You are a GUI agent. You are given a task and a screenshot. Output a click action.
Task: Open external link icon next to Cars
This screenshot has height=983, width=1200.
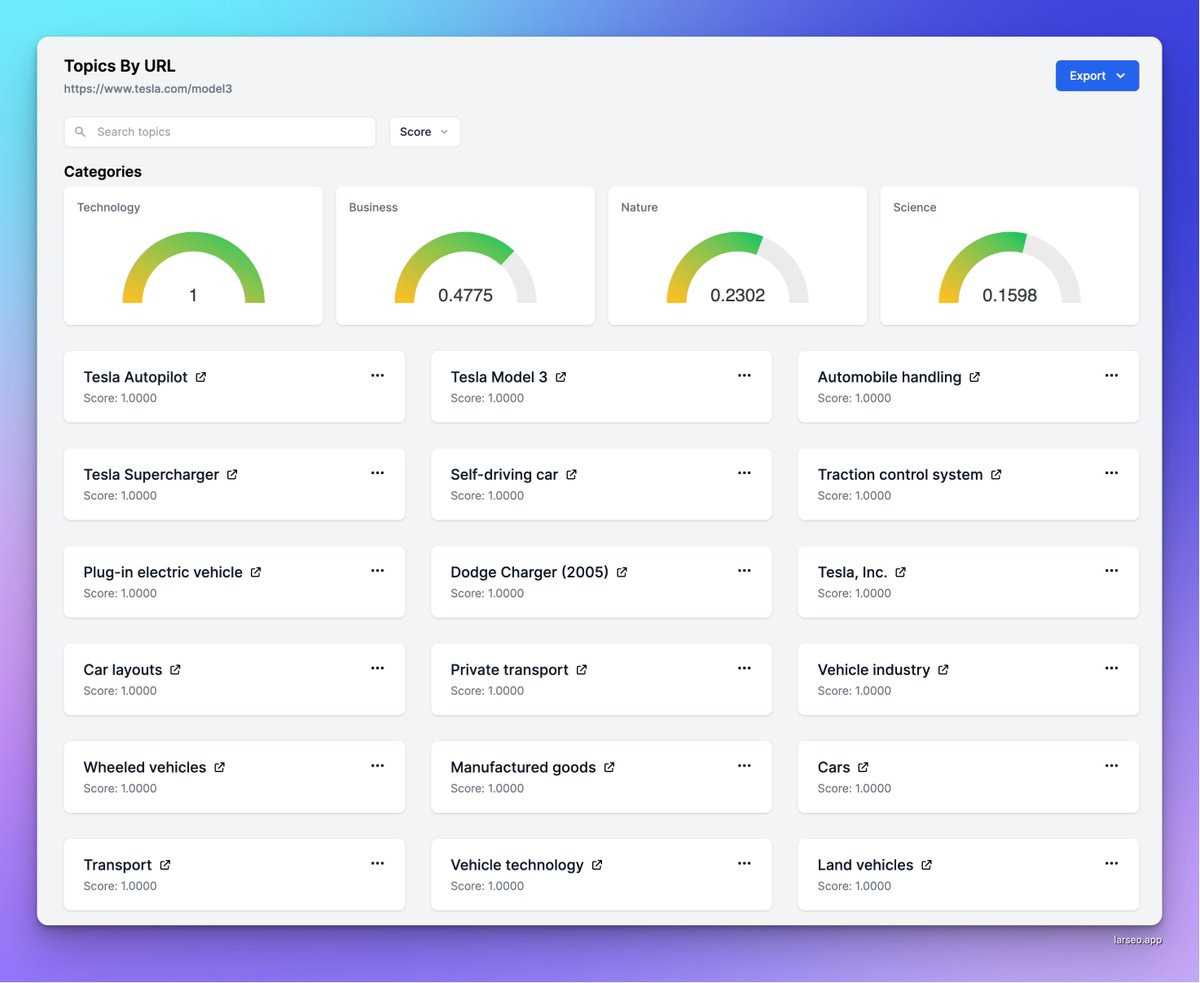point(863,767)
